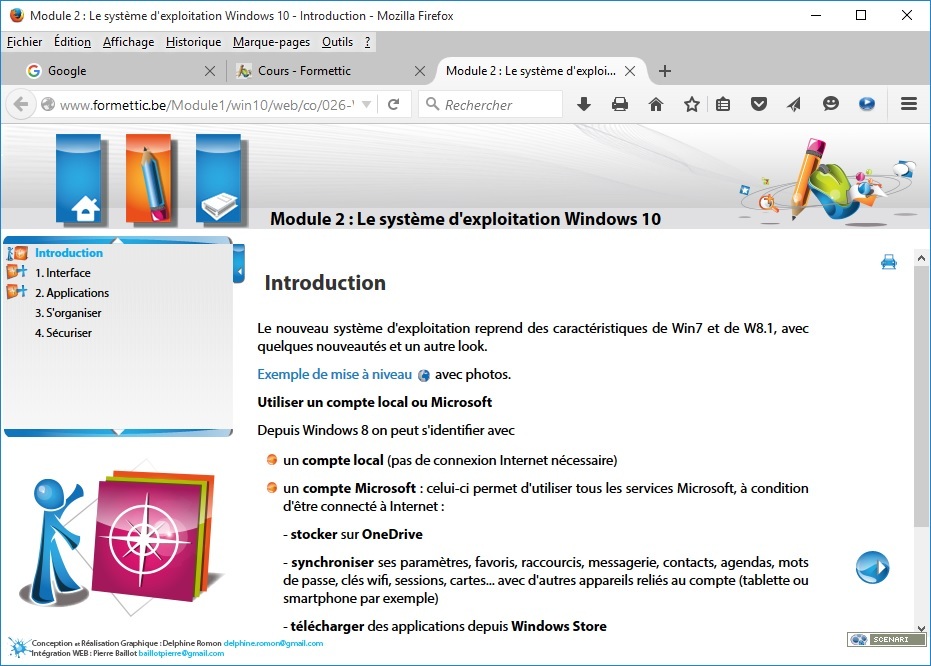Expand the 2. Applications tree node

coord(17,291)
